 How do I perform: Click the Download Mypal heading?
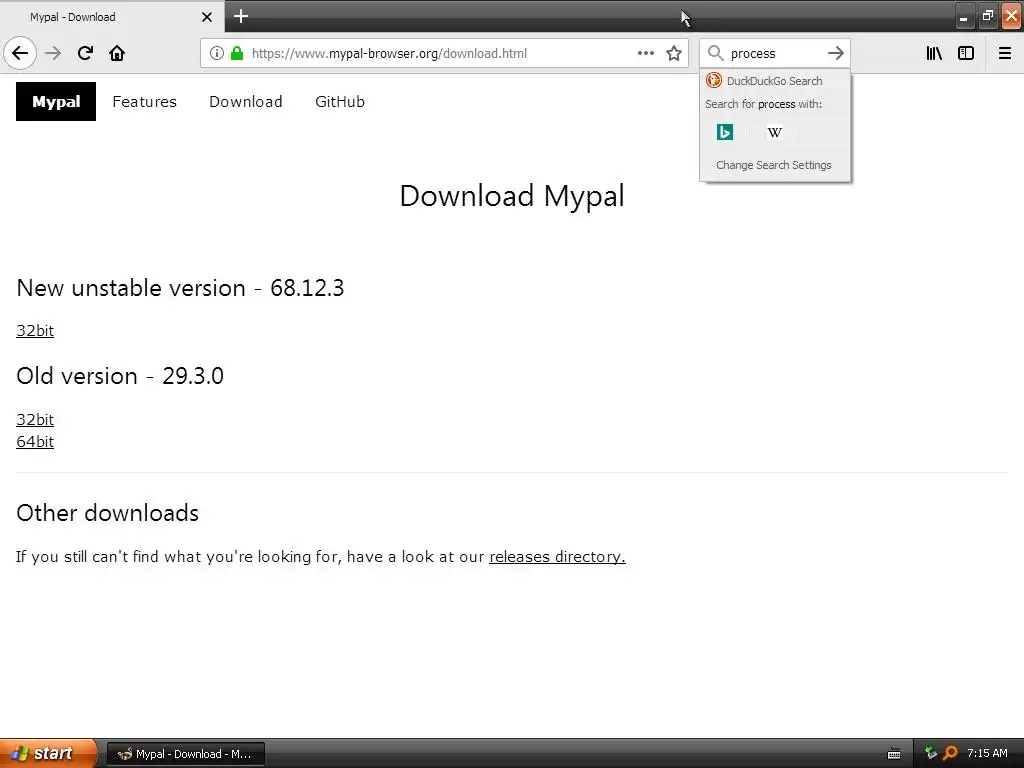click(x=512, y=196)
